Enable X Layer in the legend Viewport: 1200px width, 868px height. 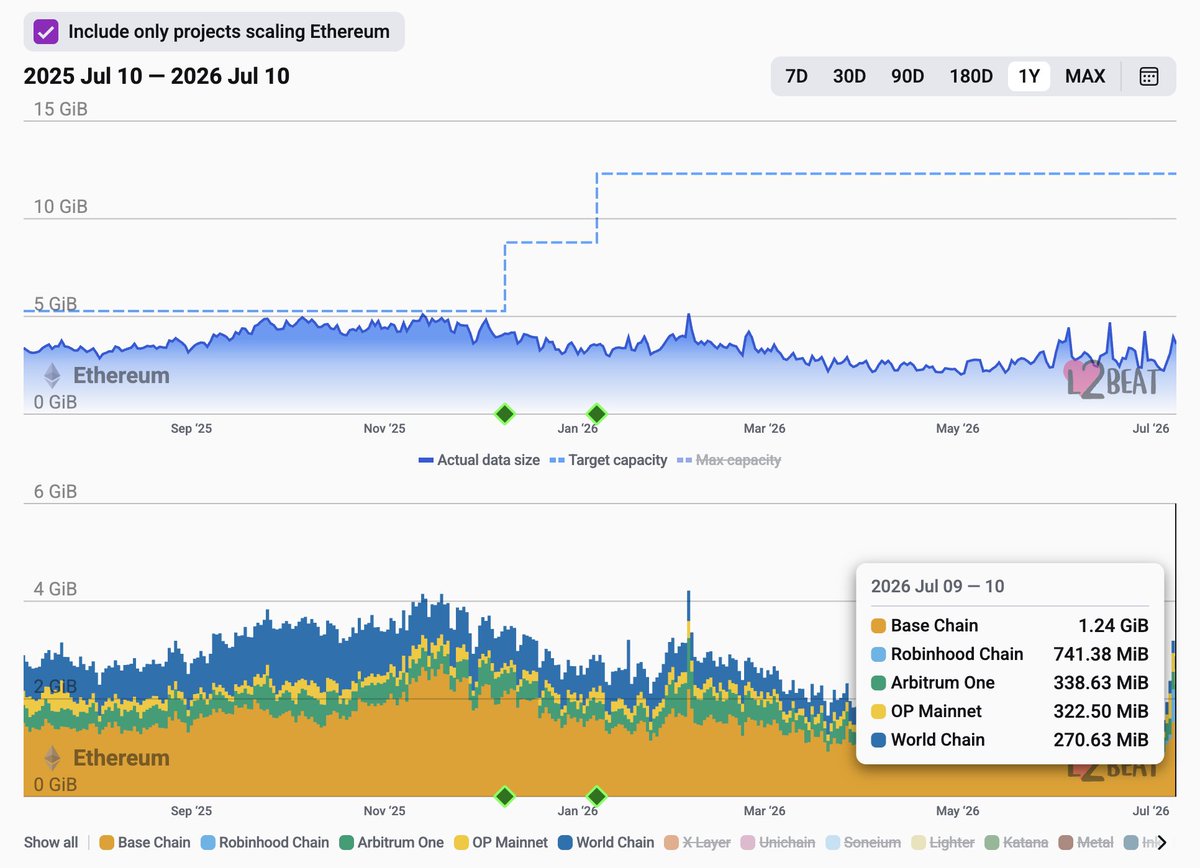pos(696,842)
